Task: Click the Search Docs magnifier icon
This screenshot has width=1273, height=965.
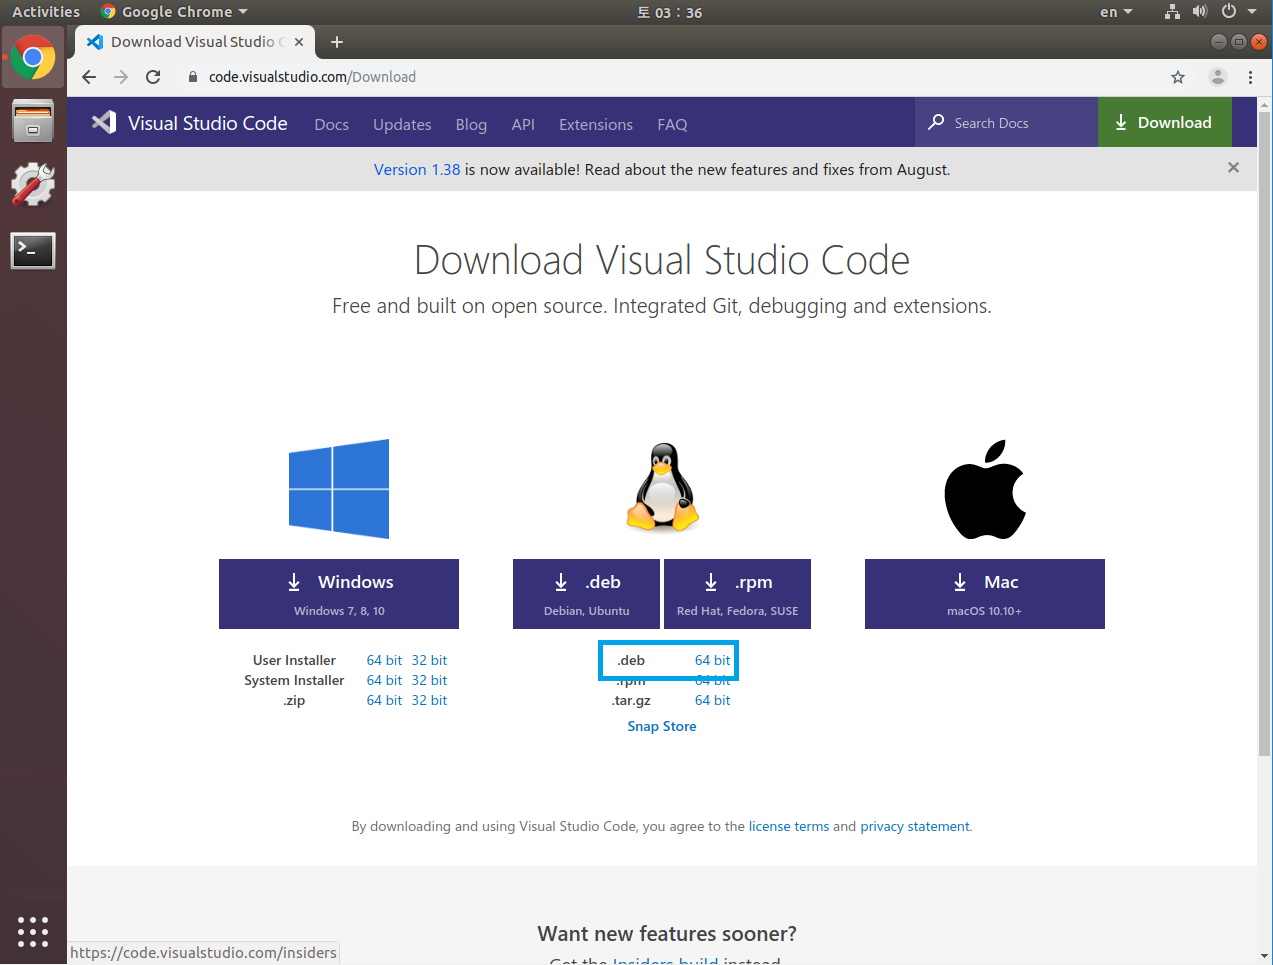Action: [936, 122]
